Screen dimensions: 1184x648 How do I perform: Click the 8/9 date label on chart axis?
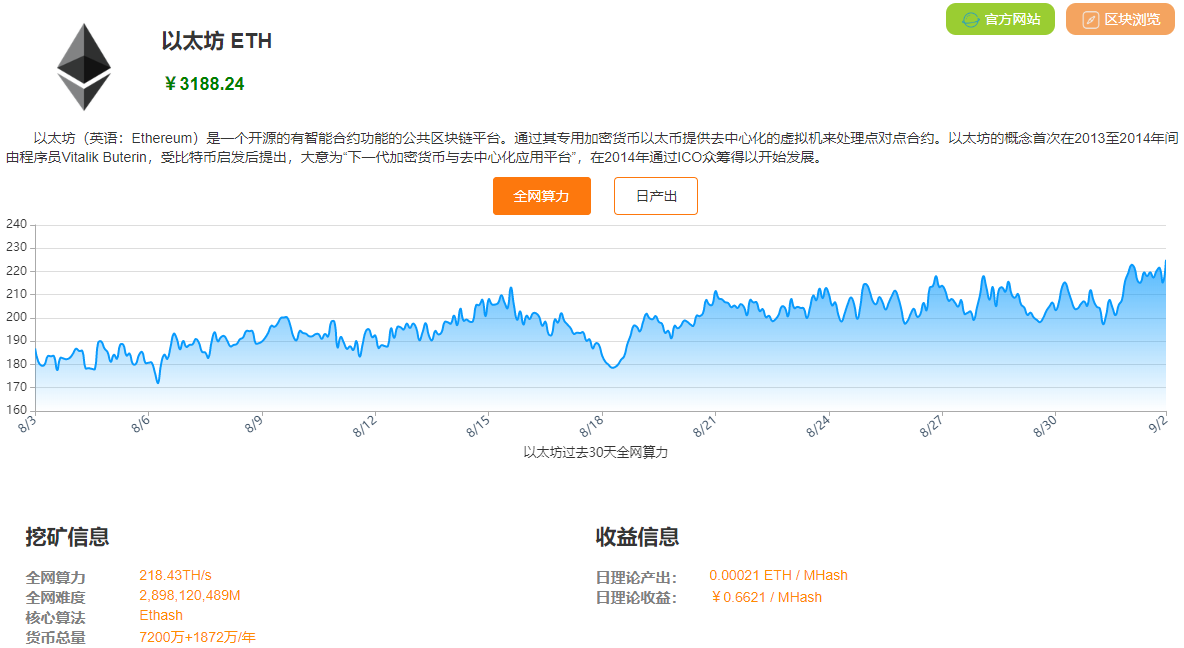pyautogui.click(x=254, y=424)
